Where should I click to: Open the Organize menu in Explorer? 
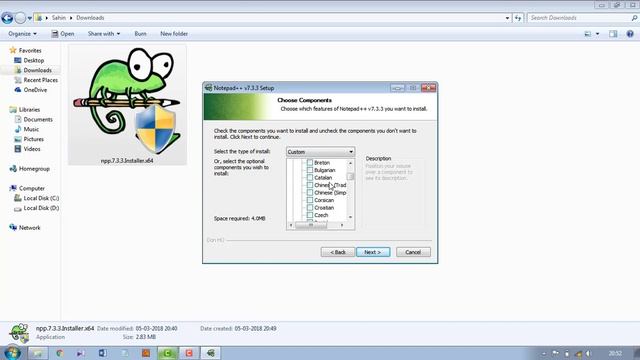click(22, 34)
